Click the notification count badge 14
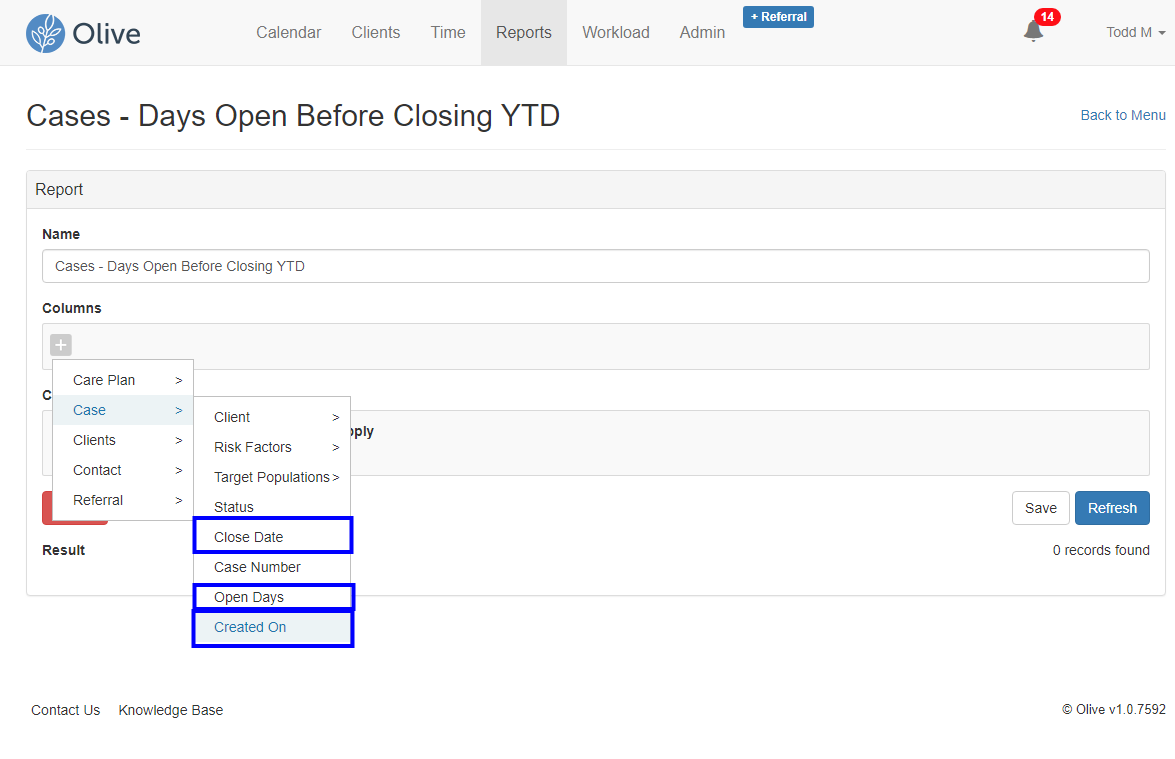1175x759 pixels. point(1047,16)
